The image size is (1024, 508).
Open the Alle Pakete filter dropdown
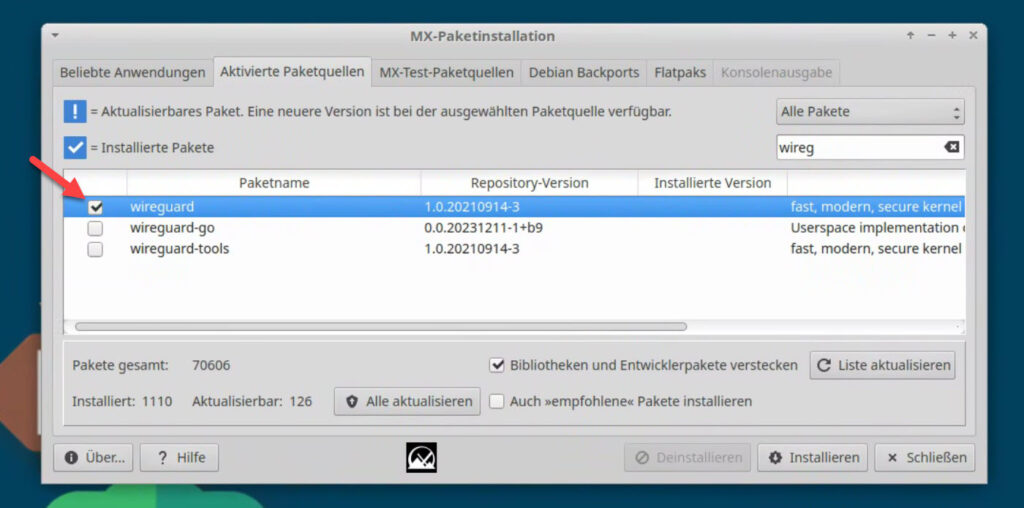pyautogui.click(x=870, y=112)
